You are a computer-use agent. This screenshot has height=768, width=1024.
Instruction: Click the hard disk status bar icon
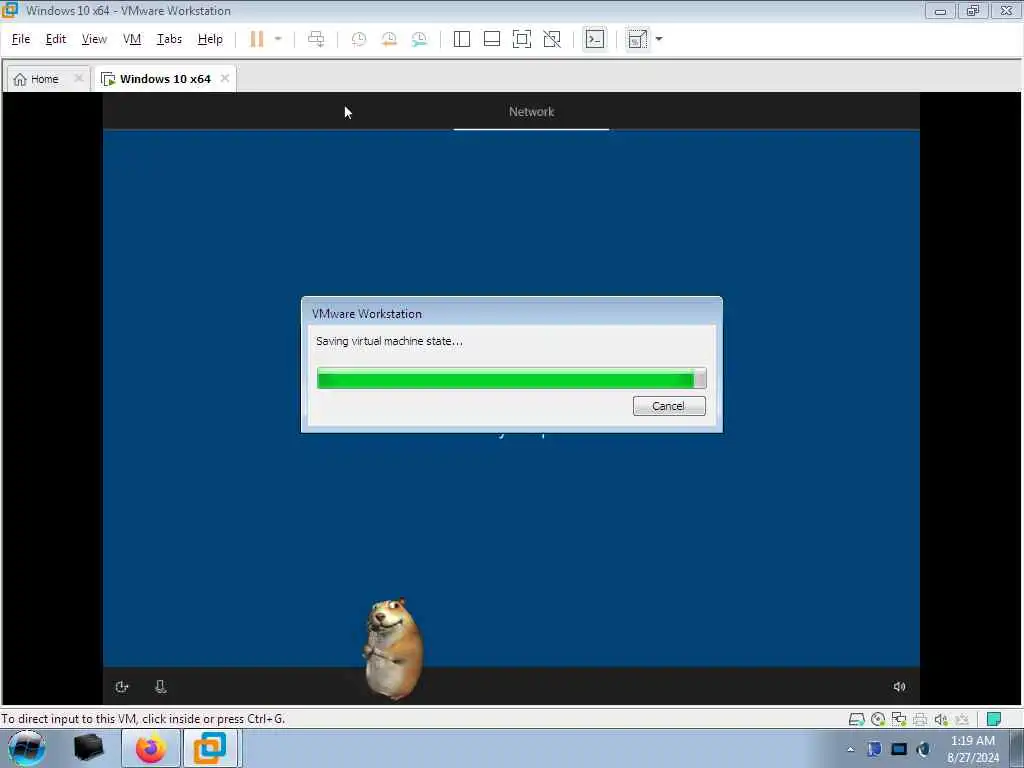pos(856,720)
